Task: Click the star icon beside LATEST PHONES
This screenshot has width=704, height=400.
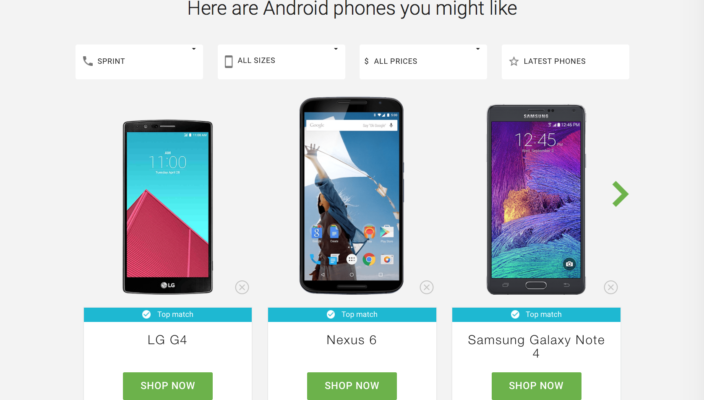Action: point(514,62)
